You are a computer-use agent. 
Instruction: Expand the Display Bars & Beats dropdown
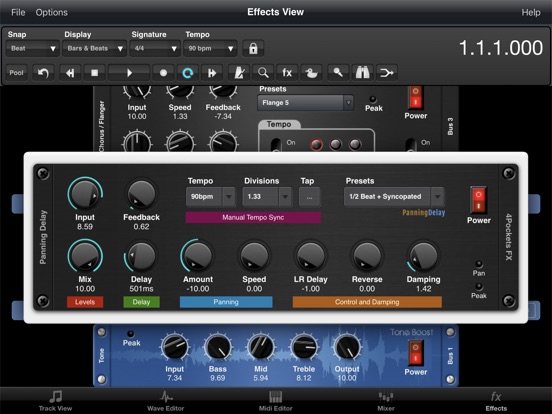point(94,48)
